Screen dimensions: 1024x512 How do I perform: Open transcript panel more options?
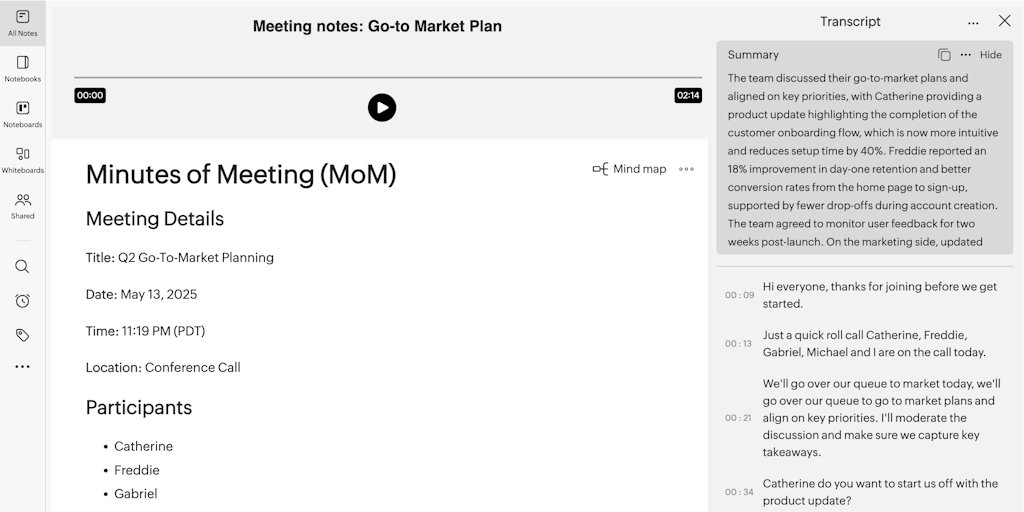coord(973,23)
